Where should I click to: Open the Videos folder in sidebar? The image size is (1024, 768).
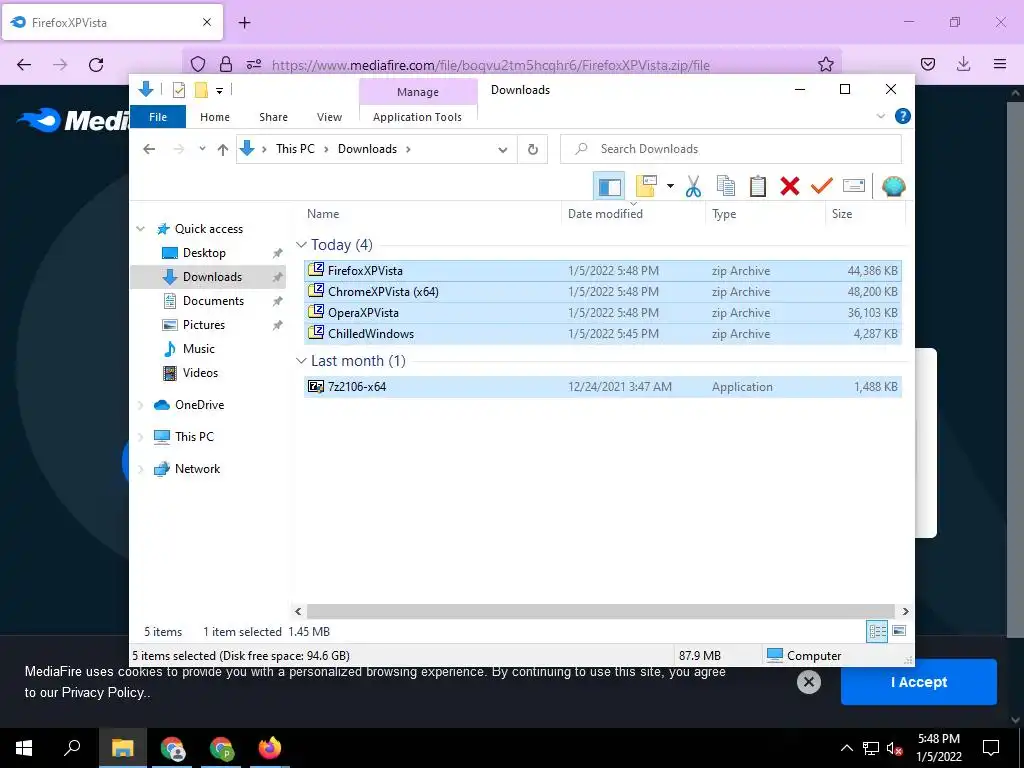point(200,373)
